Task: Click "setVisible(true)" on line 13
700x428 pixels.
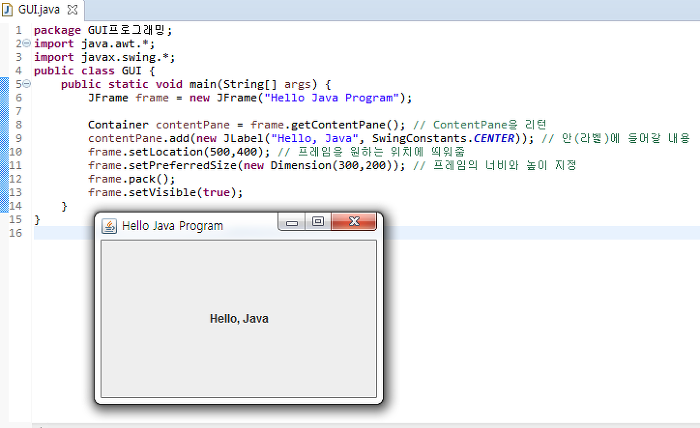Action: coord(182,192)
